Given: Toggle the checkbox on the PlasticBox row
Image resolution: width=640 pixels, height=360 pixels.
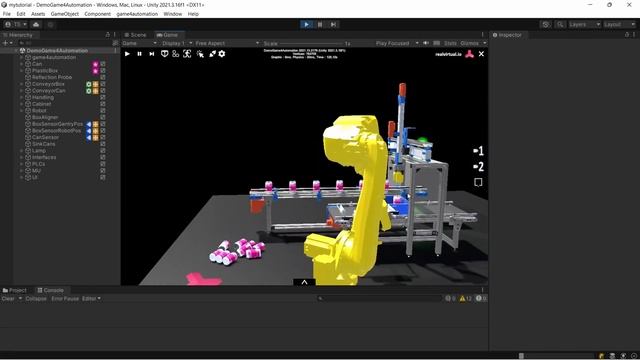Looking at the screenshot, I should pyautogui.click(x=103, y=71).
